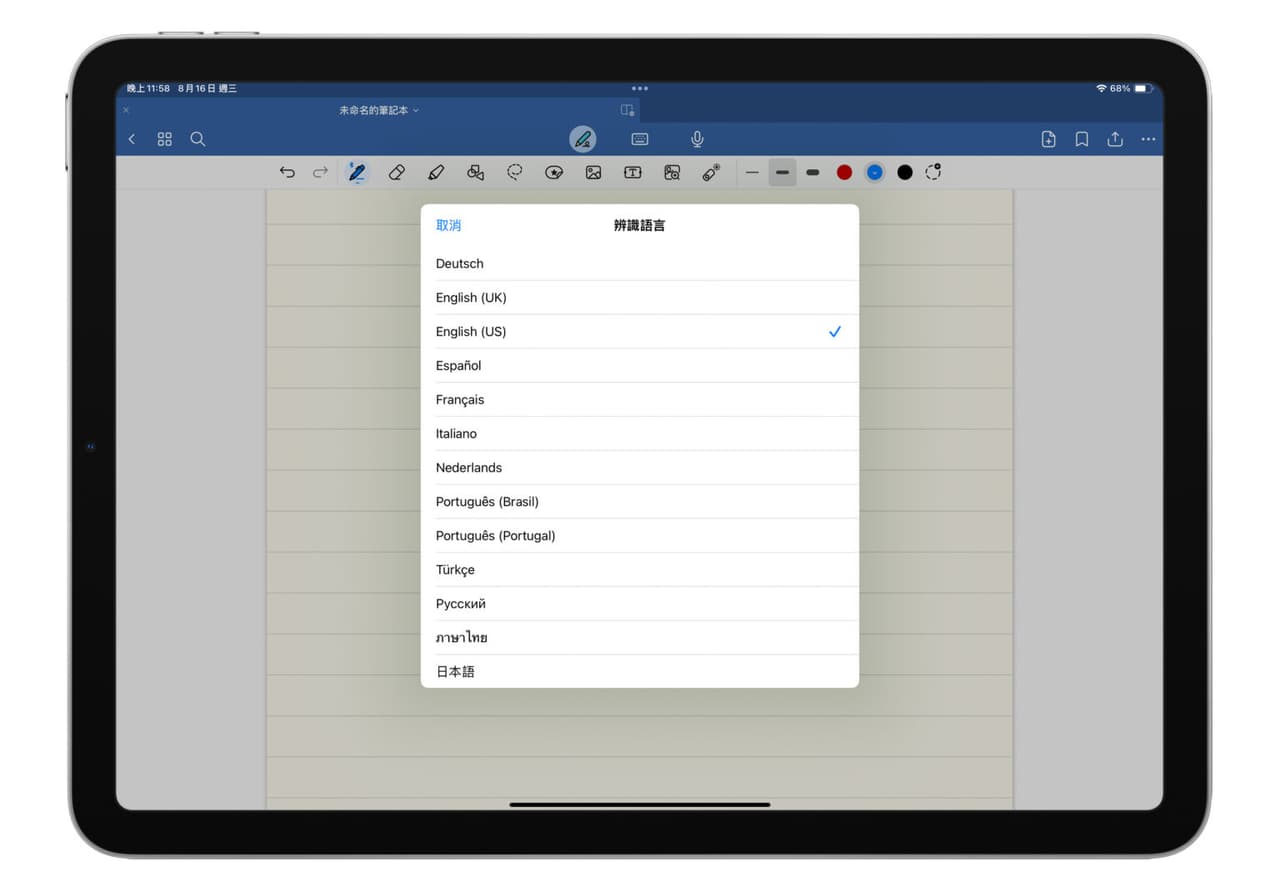Screen dimensions: 1280x892
Task: Select English (UK) as recognition language
Action: pos(471,297)
